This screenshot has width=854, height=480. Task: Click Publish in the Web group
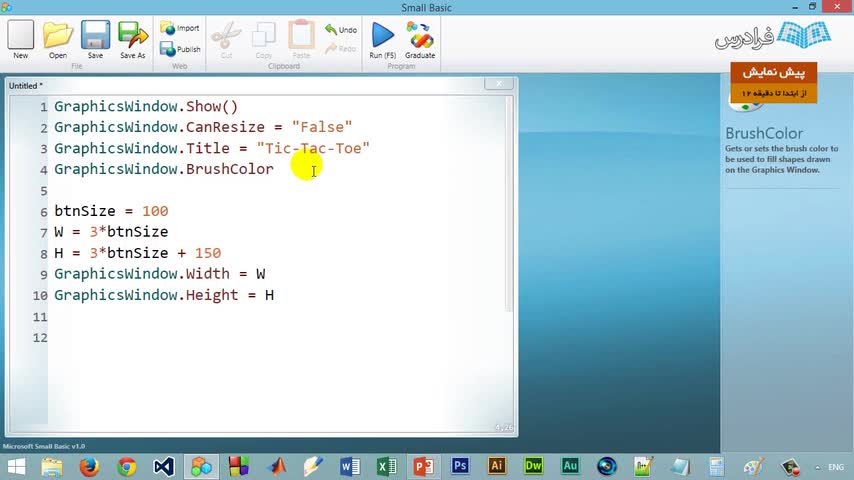tap(180, 49)
